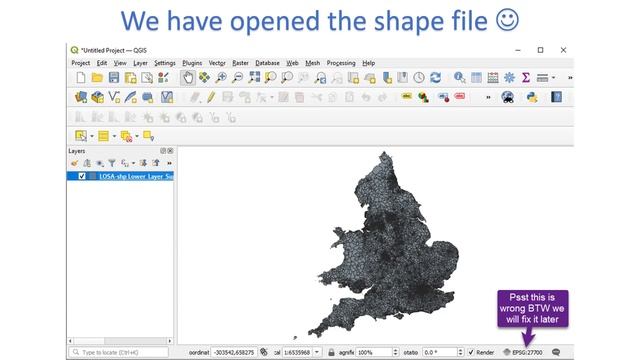Save project with the floppy disk icon

click(114, 78)
